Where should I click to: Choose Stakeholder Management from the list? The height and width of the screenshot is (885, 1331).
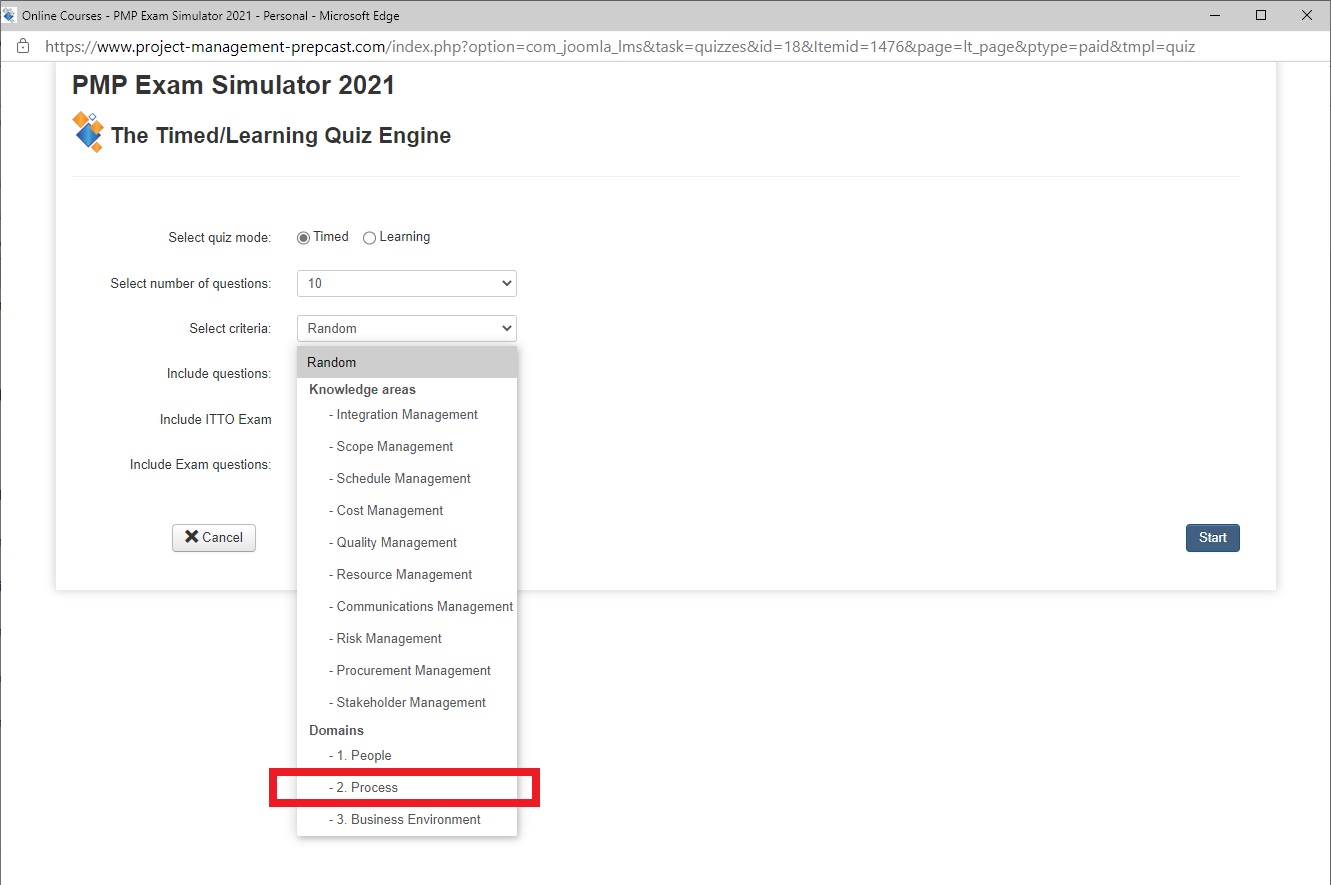pos(407,703)
